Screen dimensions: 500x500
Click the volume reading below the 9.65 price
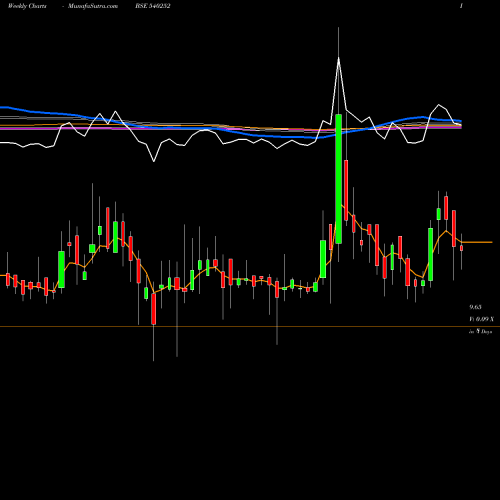point(481,319)
